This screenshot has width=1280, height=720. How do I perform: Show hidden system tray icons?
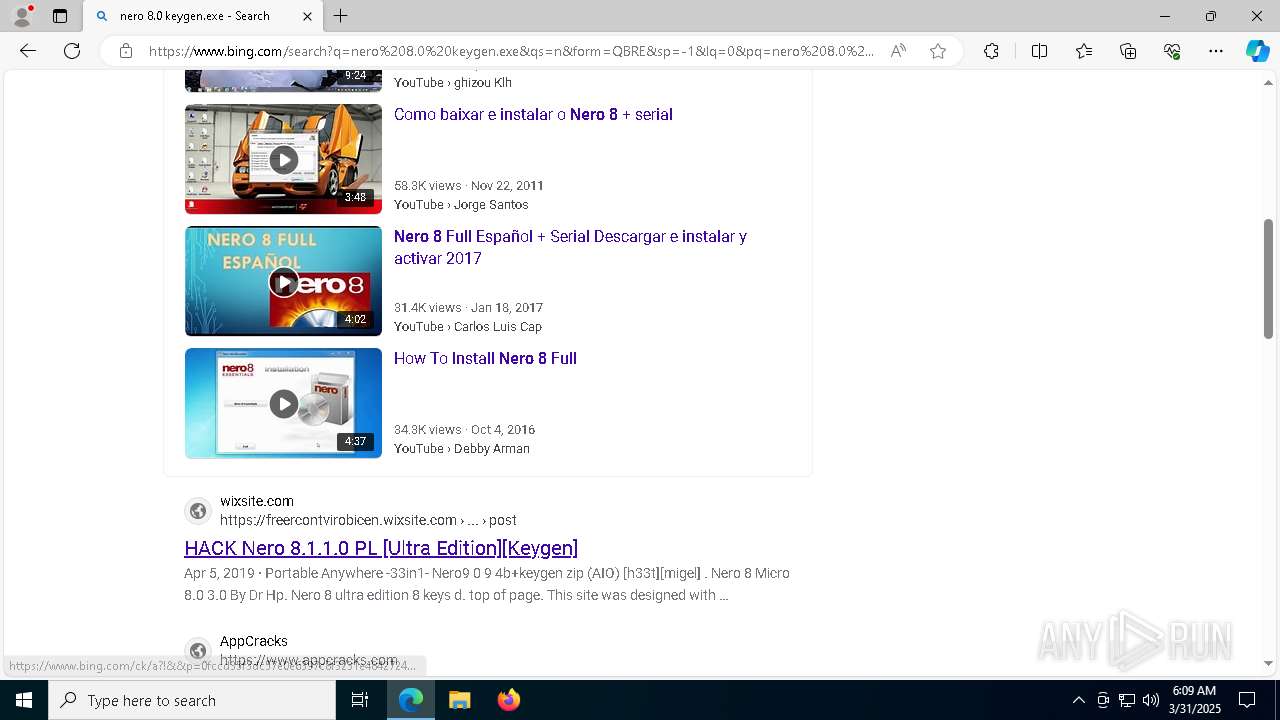tap(1078, 700)
